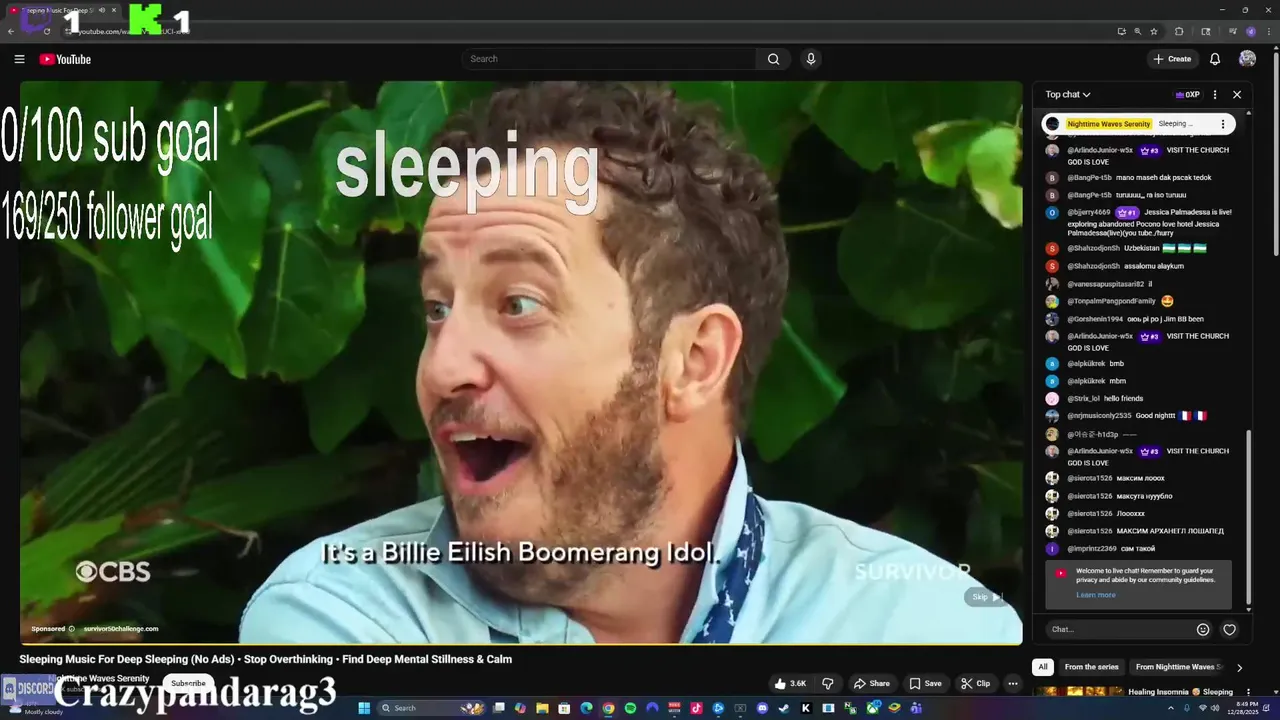Open the emoji picker in chat input
Screen dimensions: 1280x720
[x=1203, y=629]
